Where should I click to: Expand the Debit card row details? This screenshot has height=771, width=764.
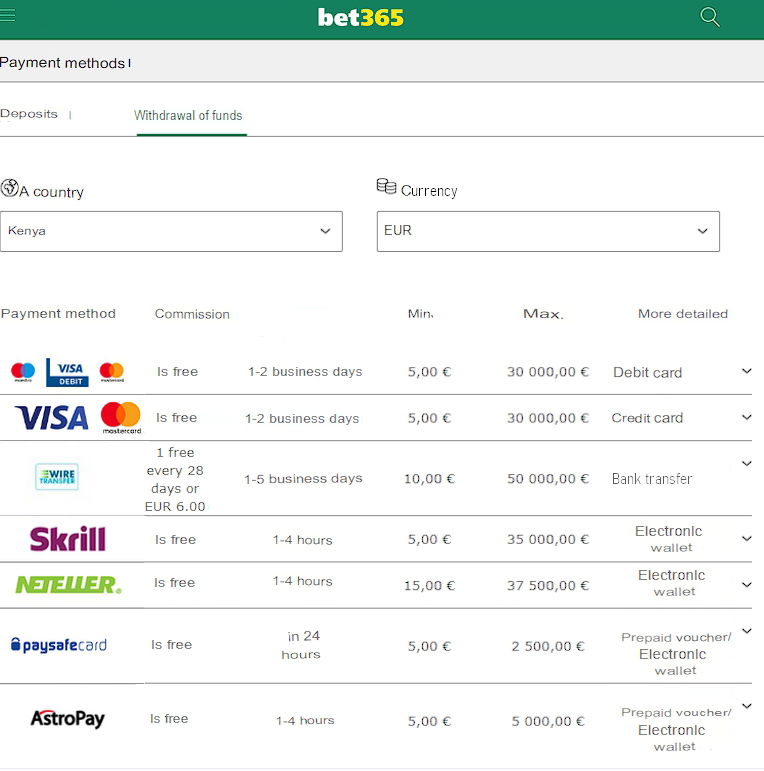click(x=746, y=371)
